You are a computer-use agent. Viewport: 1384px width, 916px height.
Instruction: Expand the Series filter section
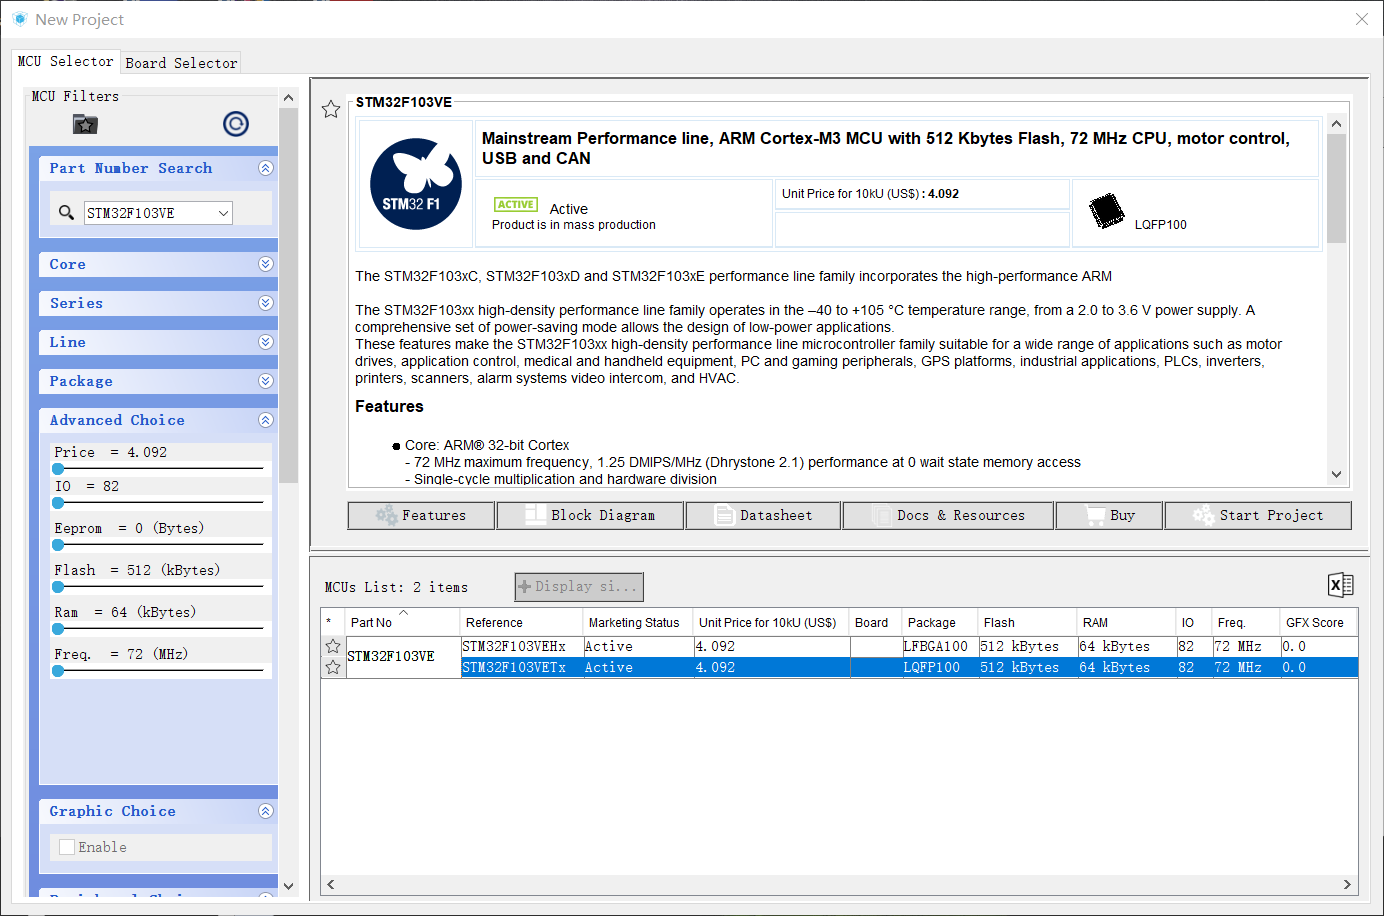pos(265,303)
